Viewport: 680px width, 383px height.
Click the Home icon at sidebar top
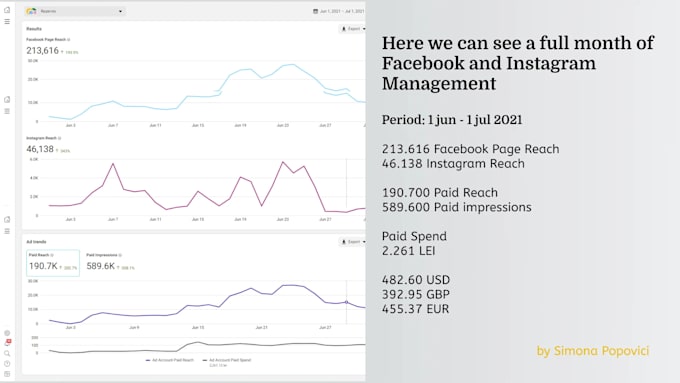[7, 10]
